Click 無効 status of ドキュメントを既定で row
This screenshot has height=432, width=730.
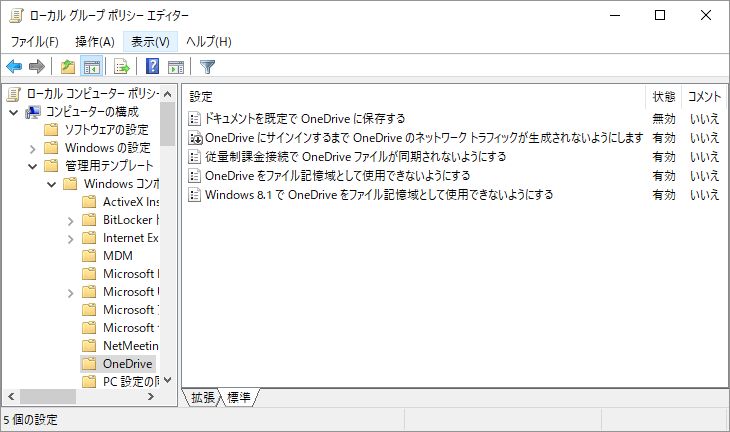click(x=663, y=119)
